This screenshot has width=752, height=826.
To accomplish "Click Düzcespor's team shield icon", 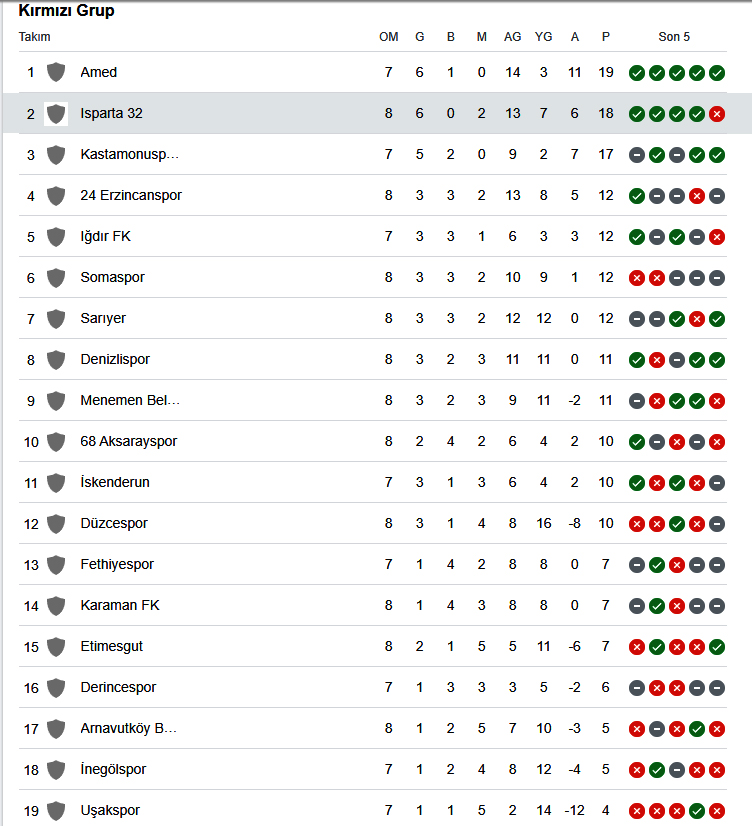I will pyautogui.click(x=56, y=523).
